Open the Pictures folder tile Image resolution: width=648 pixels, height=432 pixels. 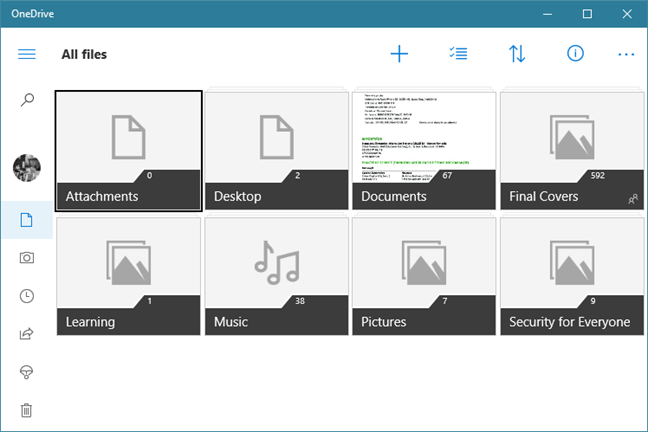pyautogui.click(x=424, y=277)
